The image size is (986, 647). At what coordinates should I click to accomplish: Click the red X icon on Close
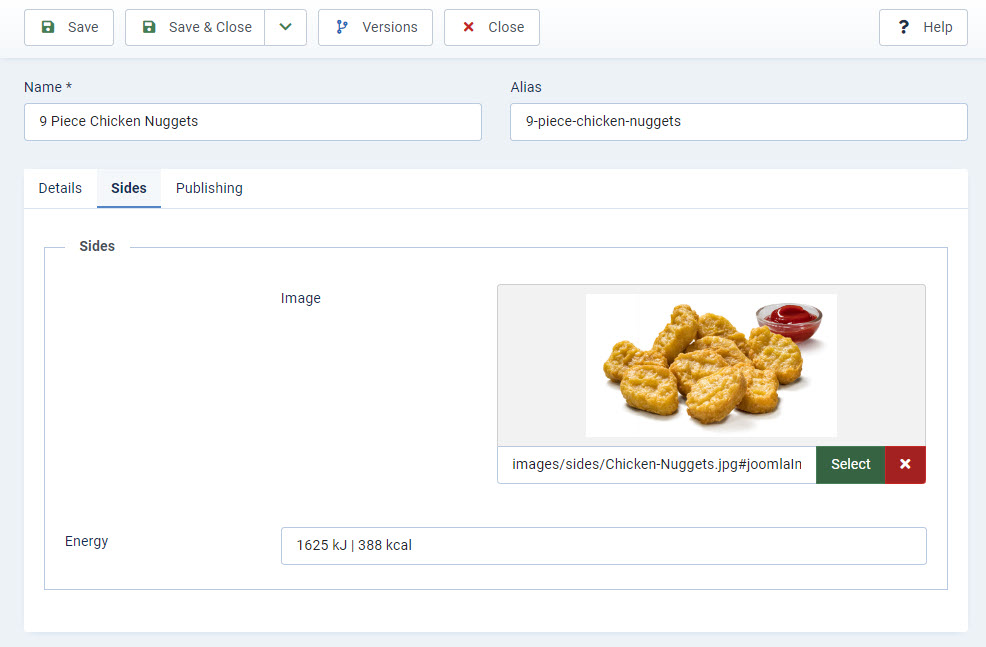[x=468, y=28]
